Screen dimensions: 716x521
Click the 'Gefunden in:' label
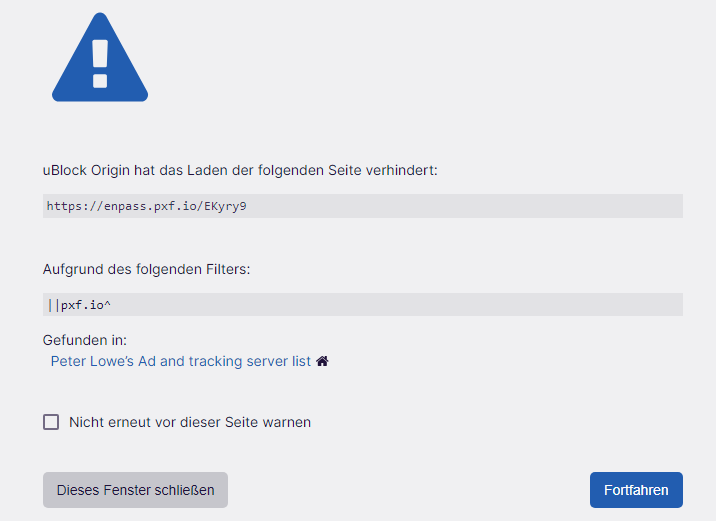click(85, 340)
